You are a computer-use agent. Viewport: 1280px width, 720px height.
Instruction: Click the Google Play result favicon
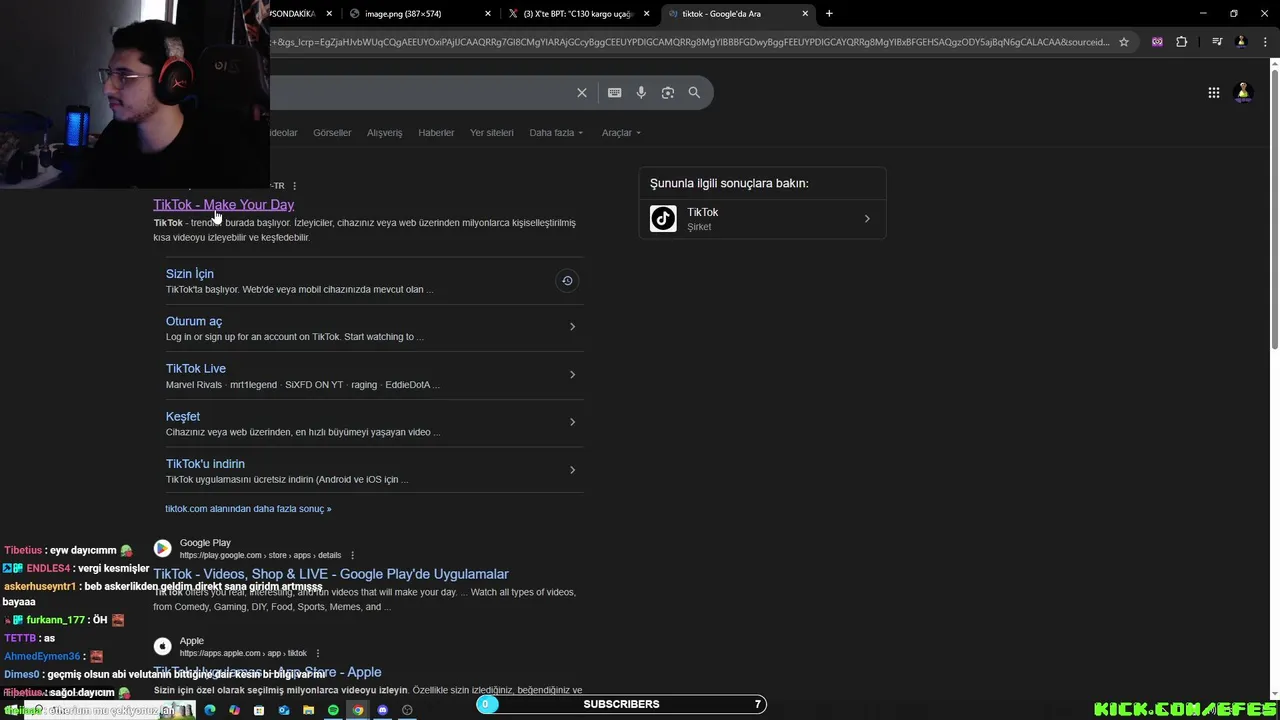coord(162,548)
